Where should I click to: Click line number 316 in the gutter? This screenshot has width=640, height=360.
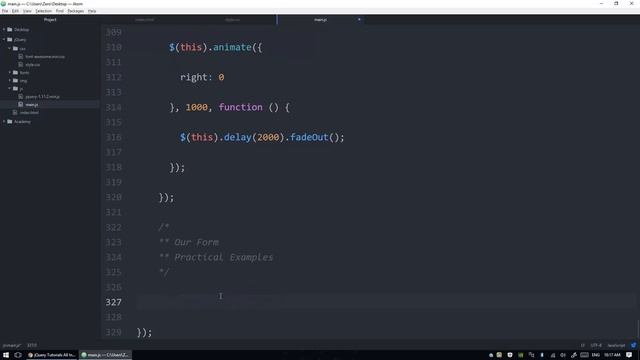(113, 138)
